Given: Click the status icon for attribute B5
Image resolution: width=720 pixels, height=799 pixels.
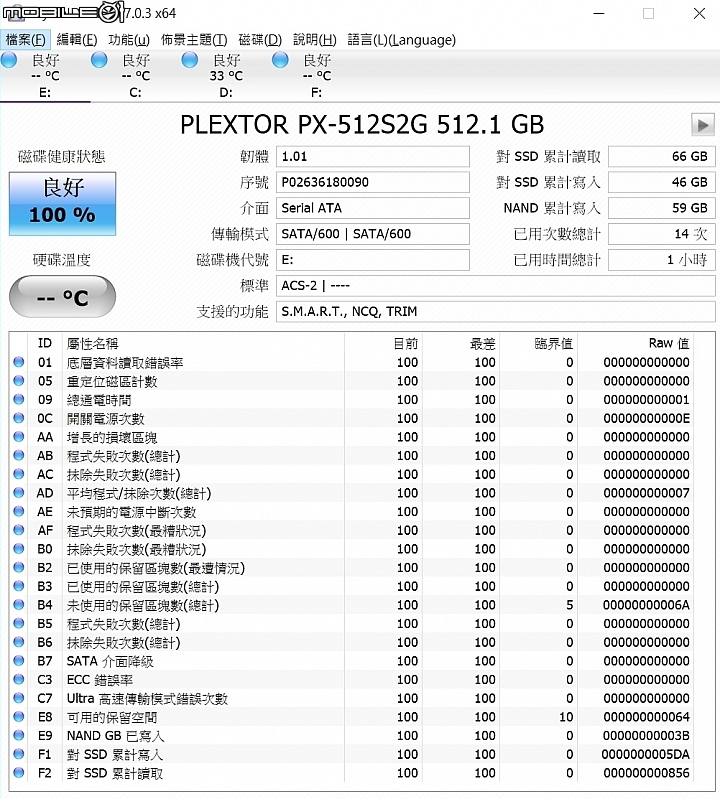Looking at the screenshot, I should (19, 623).
